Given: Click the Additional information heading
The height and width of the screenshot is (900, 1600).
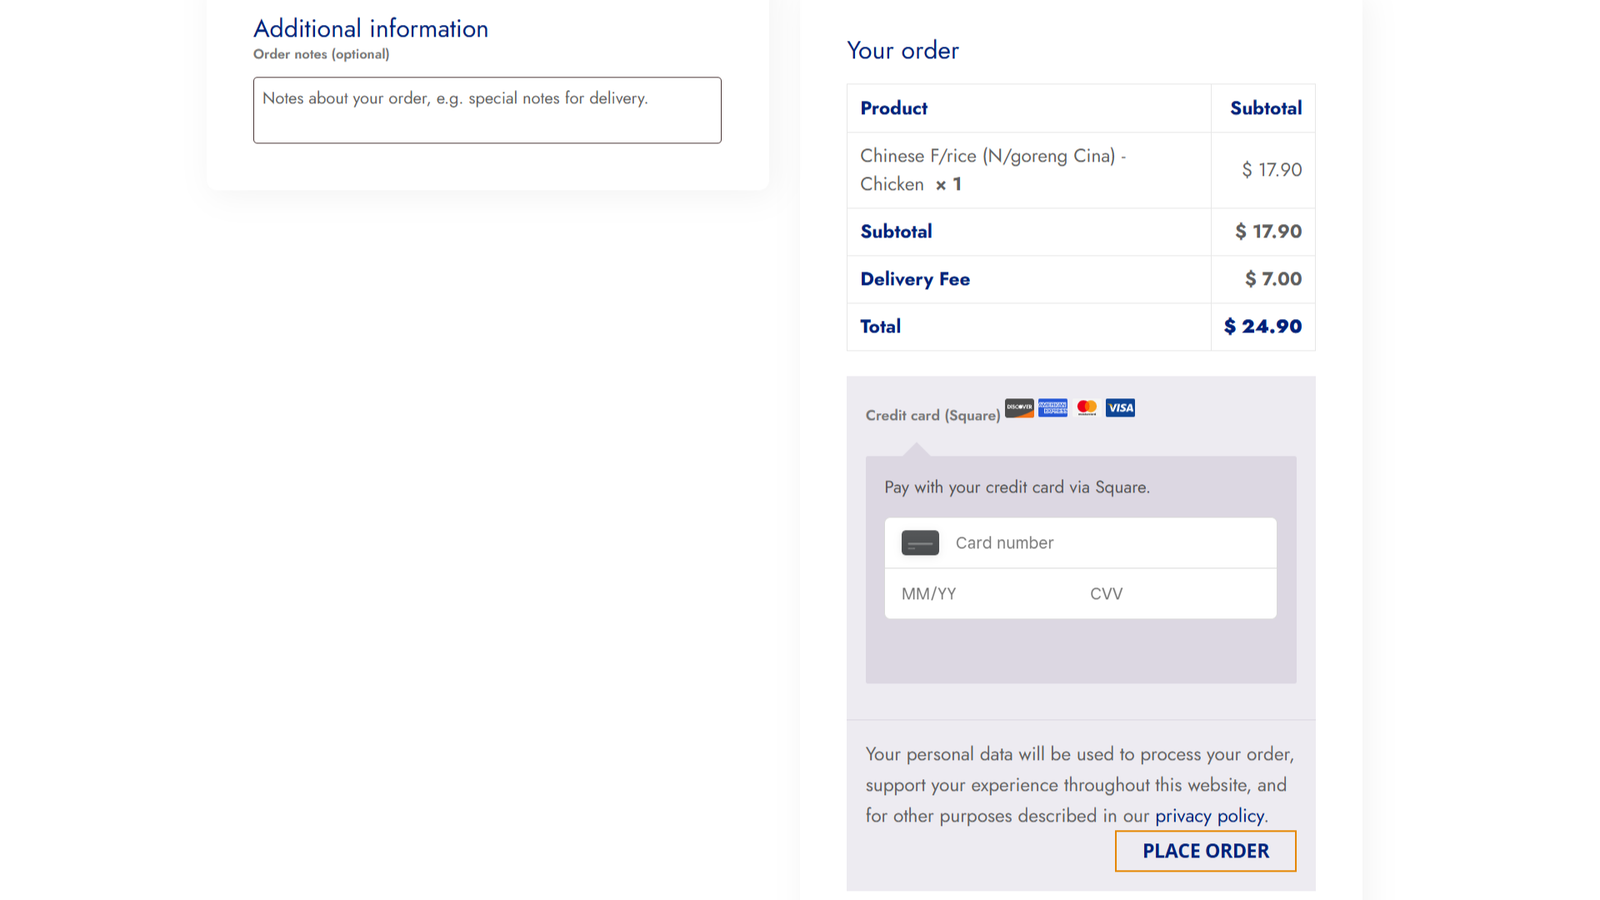Looking at the screenshot, I should (x=371, y=29).
